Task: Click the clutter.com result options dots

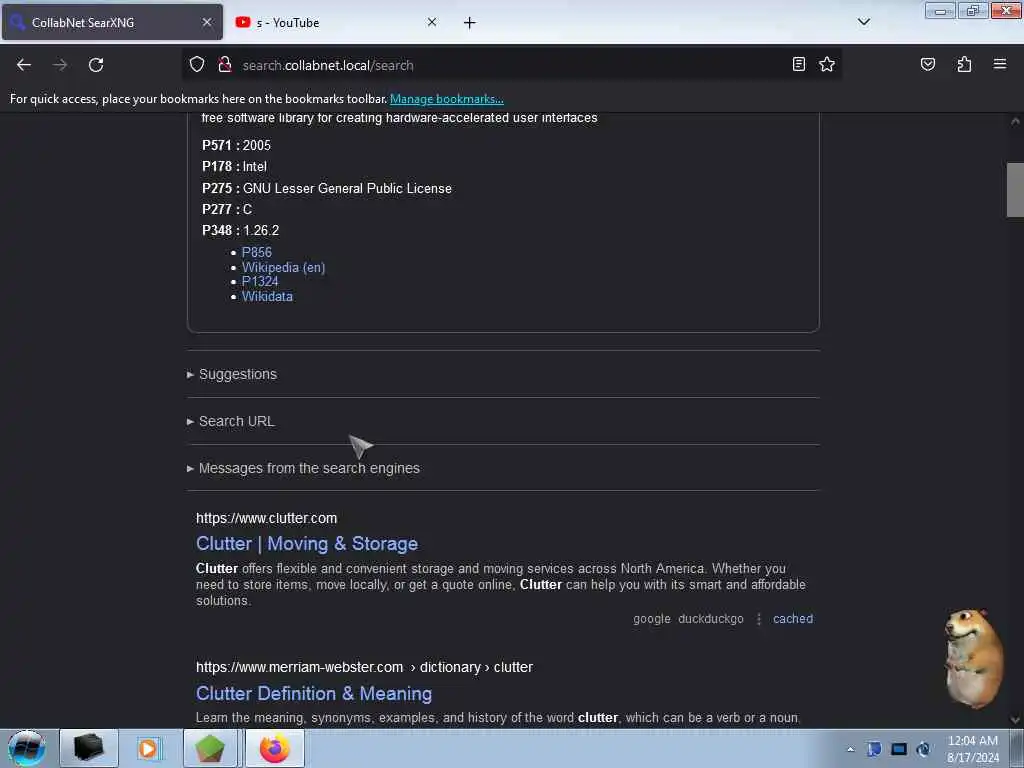Action: [x=759, y=619]
